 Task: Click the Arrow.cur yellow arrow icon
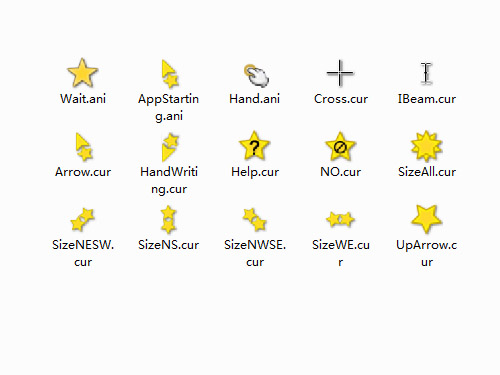pos(83,147)
